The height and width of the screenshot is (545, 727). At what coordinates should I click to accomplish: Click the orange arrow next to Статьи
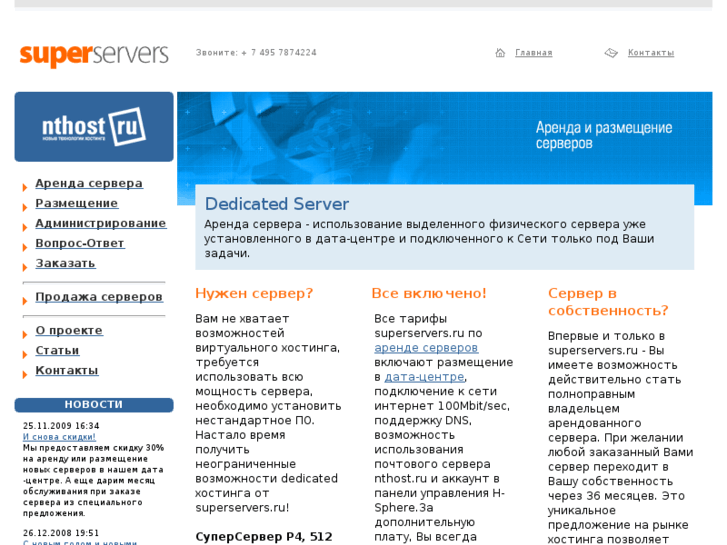pyautogui.click(x=25, y=354)
